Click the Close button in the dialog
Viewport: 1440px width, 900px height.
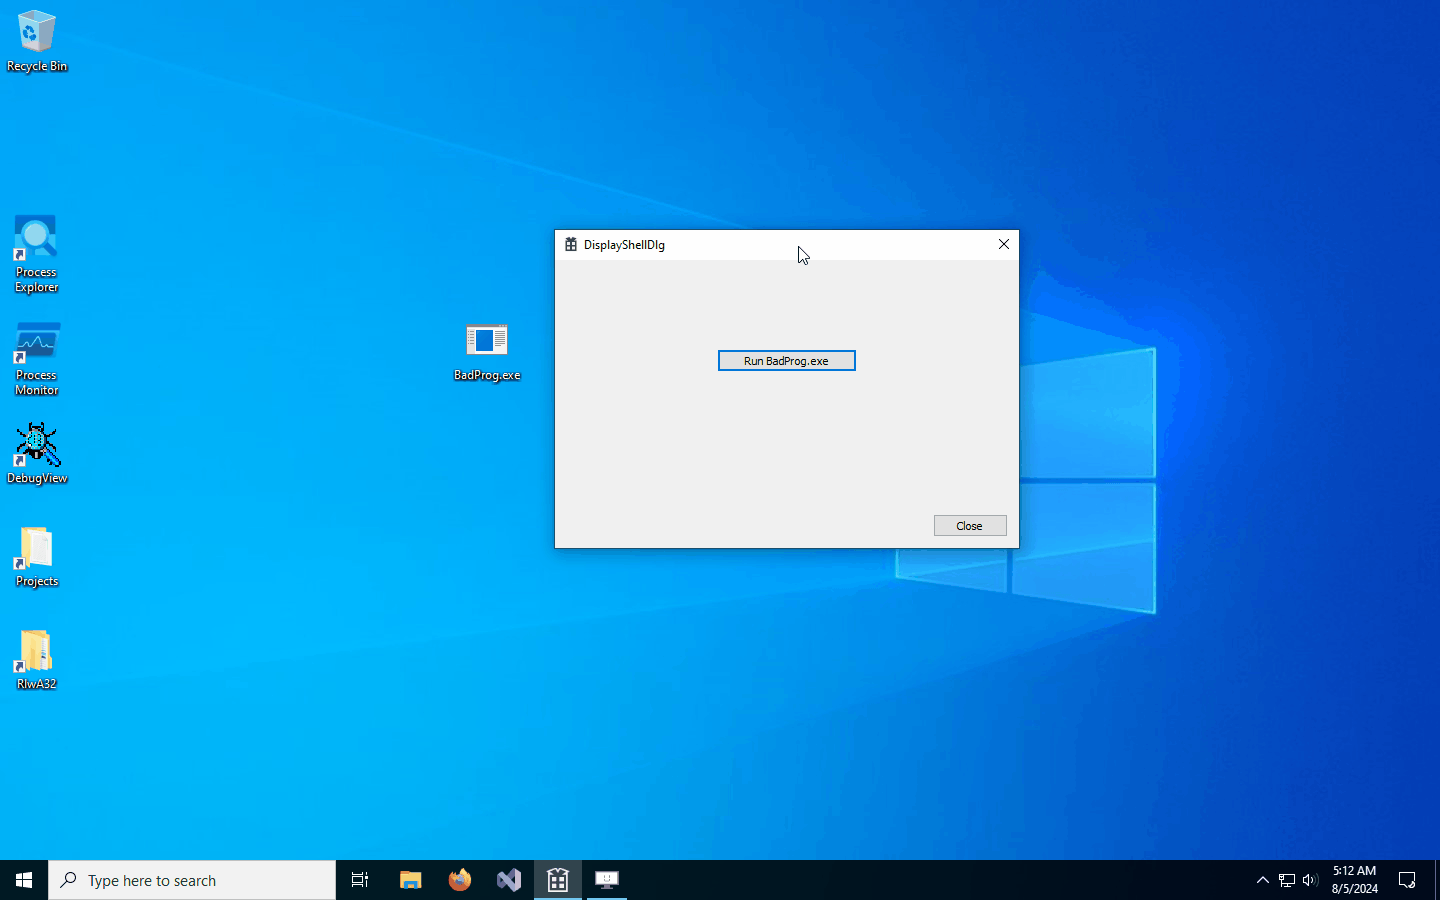tap(969, 526)
